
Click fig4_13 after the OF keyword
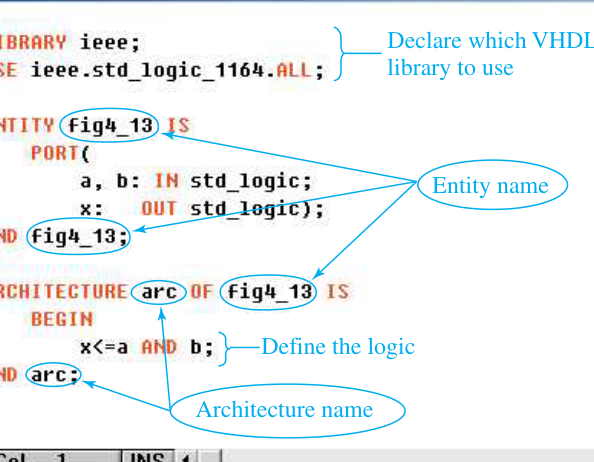pyautogui.click(x=269, y=292)
